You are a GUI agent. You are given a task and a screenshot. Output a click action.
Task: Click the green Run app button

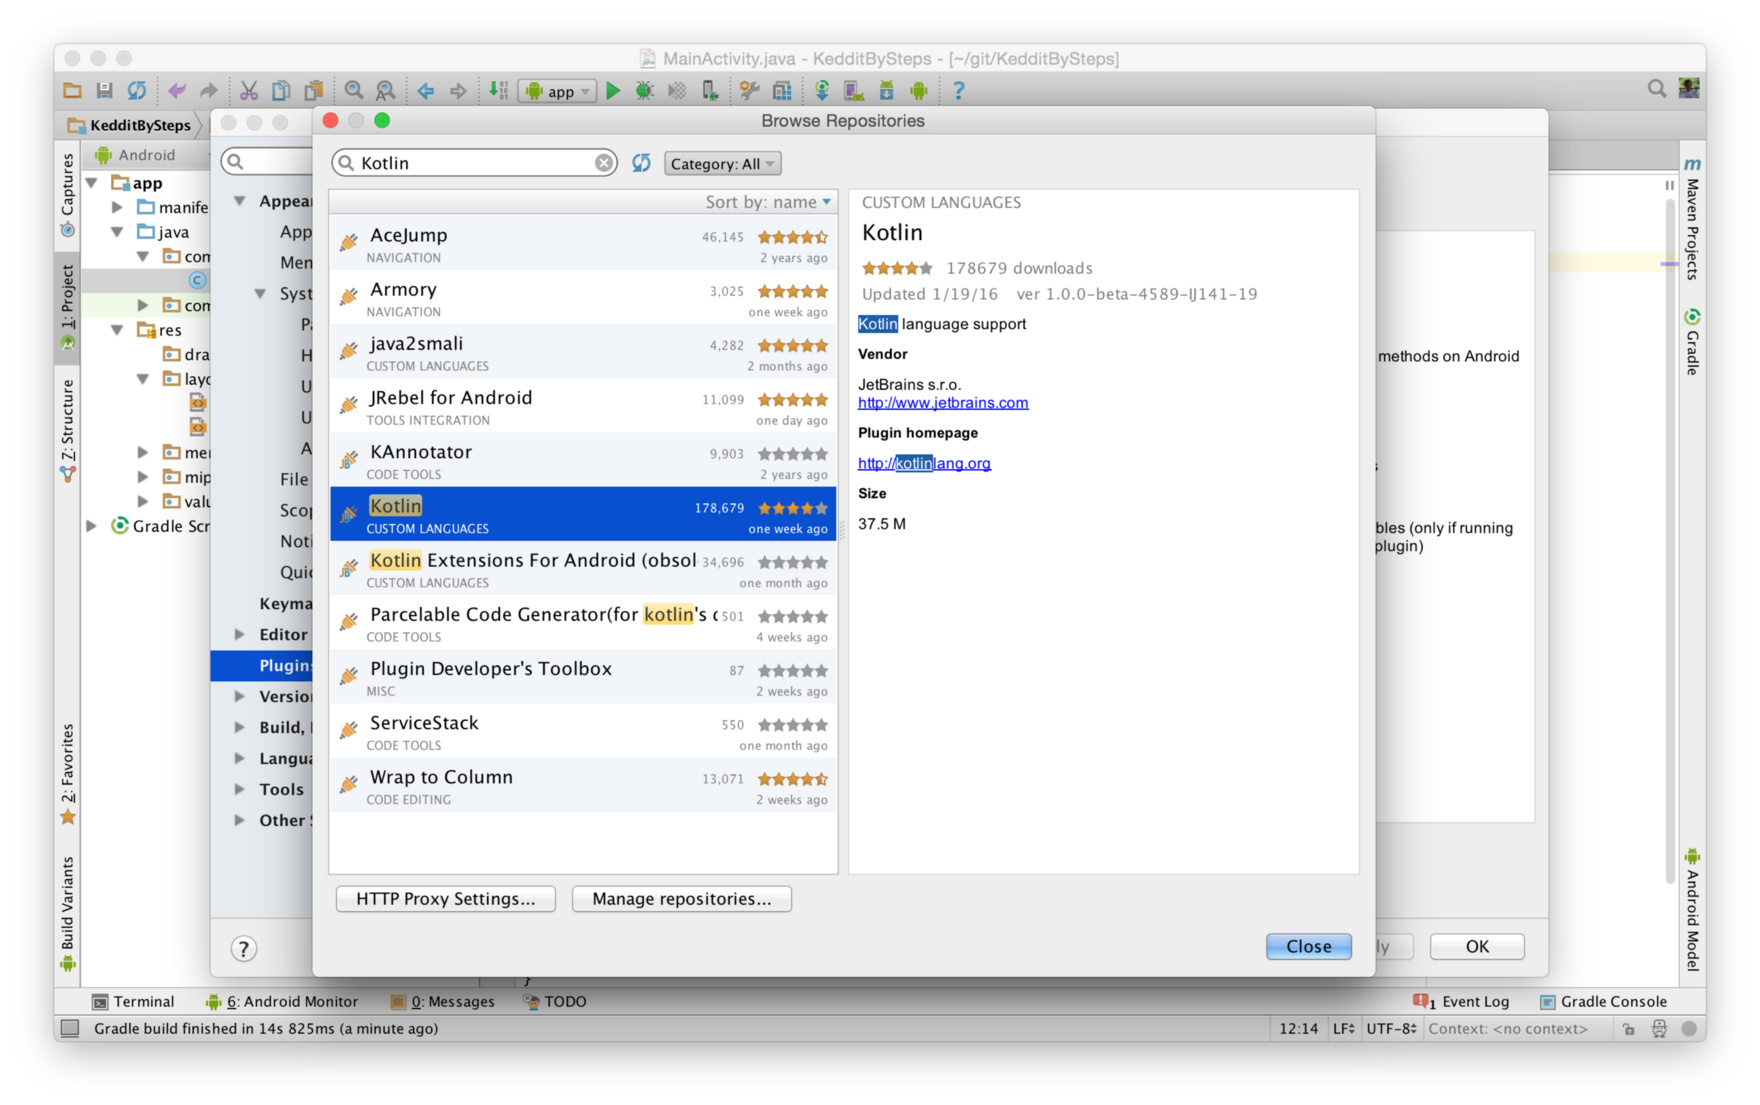(x=613, y=91)
